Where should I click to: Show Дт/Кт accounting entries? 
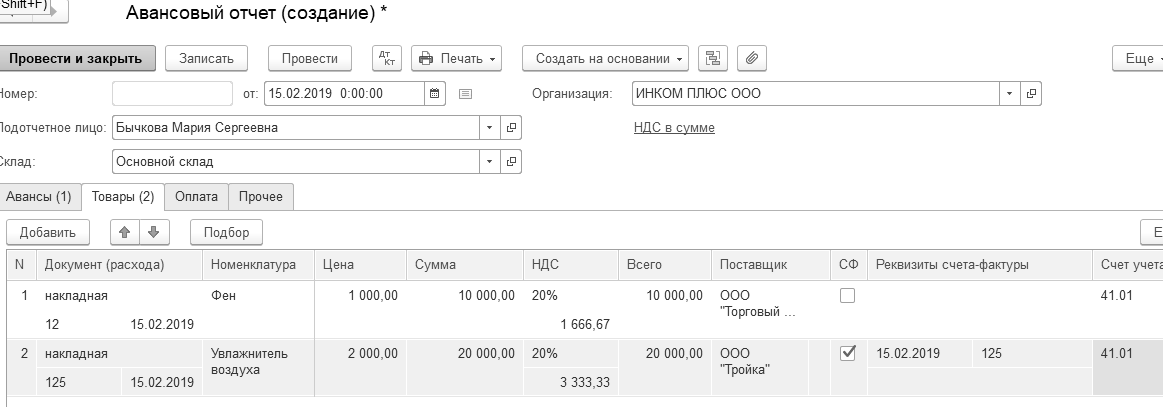click(x=387, y=58)
